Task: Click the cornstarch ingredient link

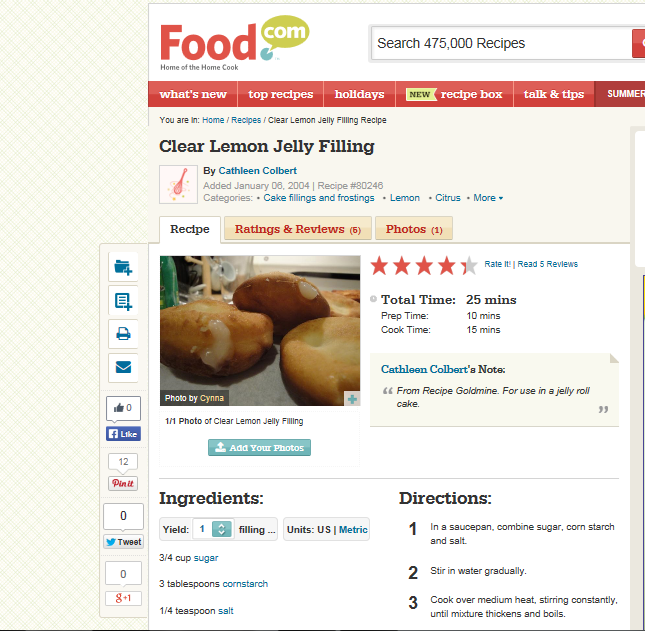Action: 245,584
